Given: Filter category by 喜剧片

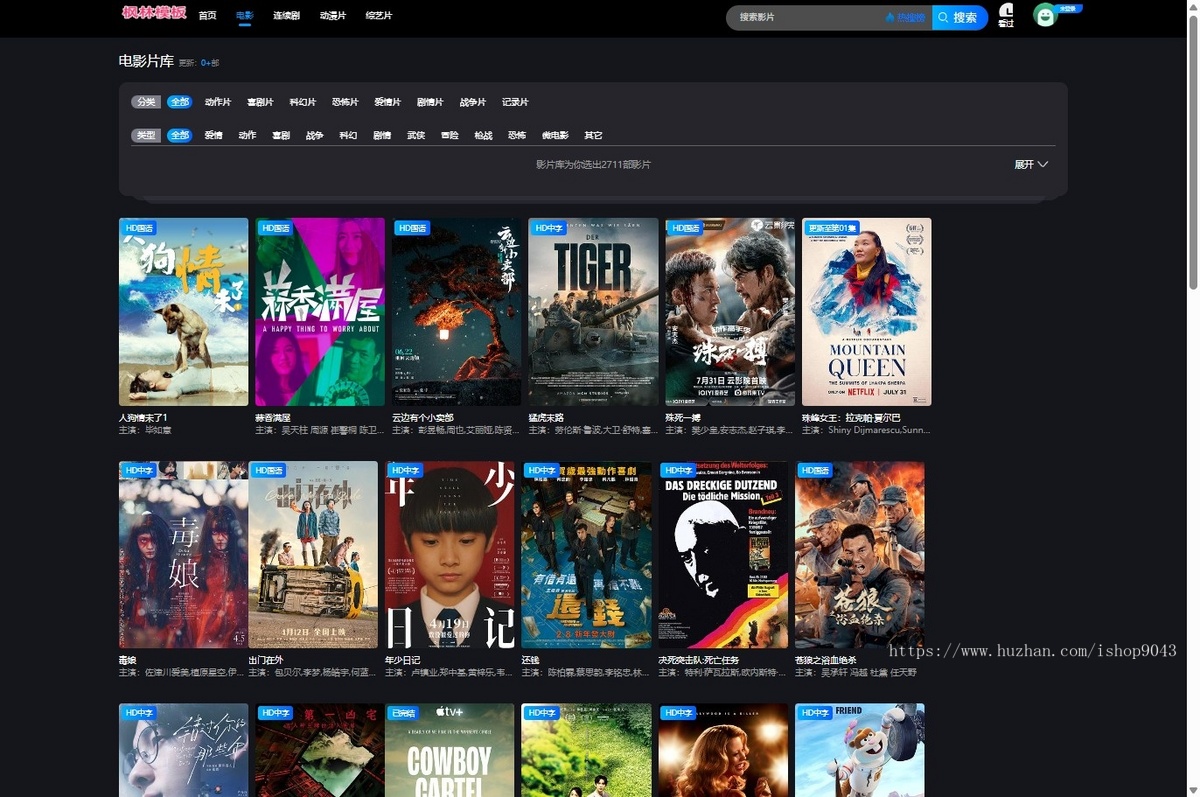Looking at the screenshot, I should pyautogui.click(x=261, y=102).
